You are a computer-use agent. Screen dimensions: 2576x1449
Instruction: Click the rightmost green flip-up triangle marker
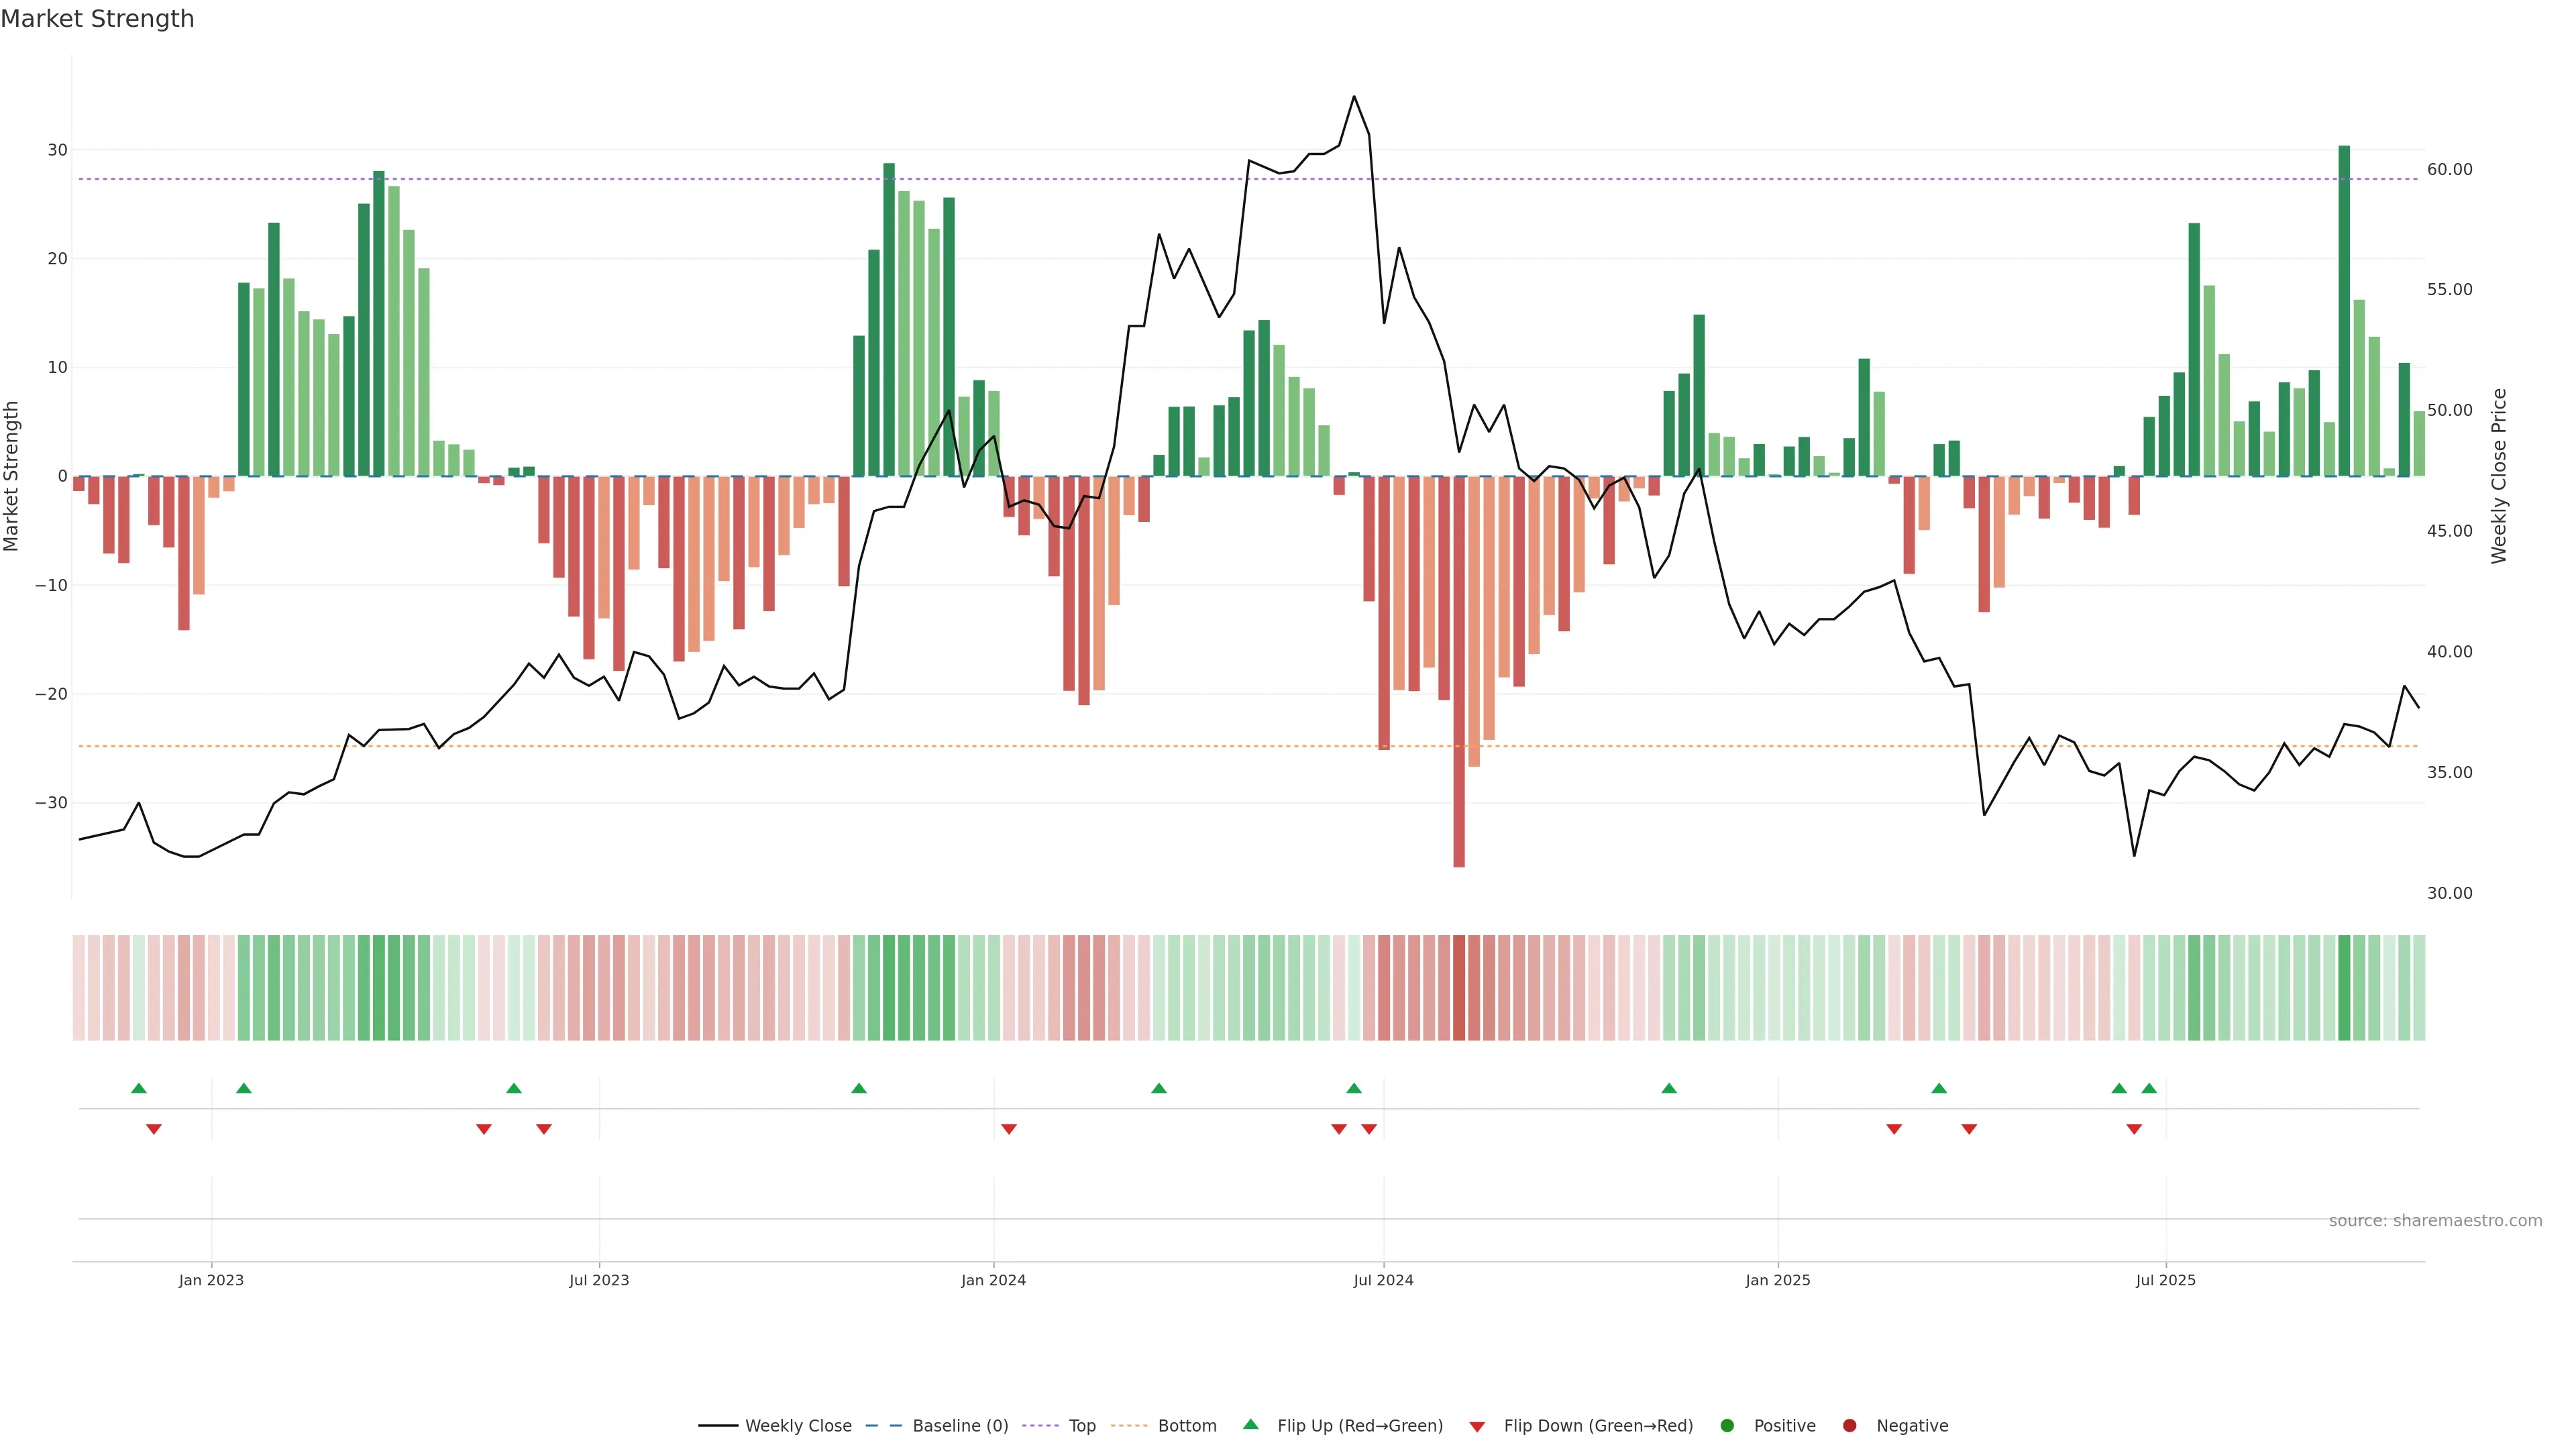(x=2149, y=1088)
